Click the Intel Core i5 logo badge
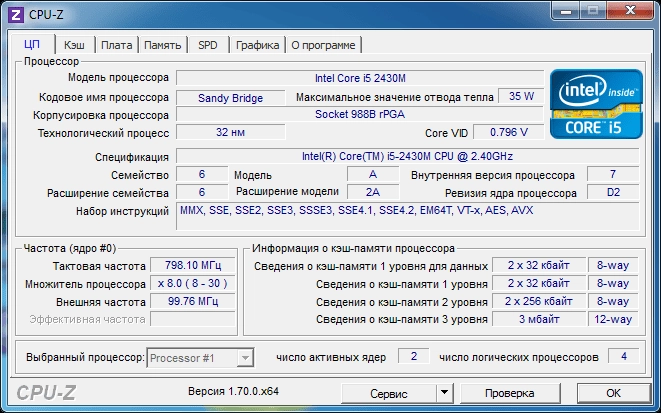This screenshot has height=413, width=661. (x=597, y=104)
